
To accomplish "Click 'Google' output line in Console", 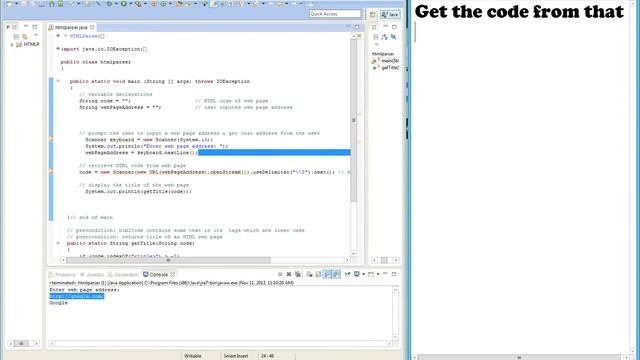I will coord(59,303).
